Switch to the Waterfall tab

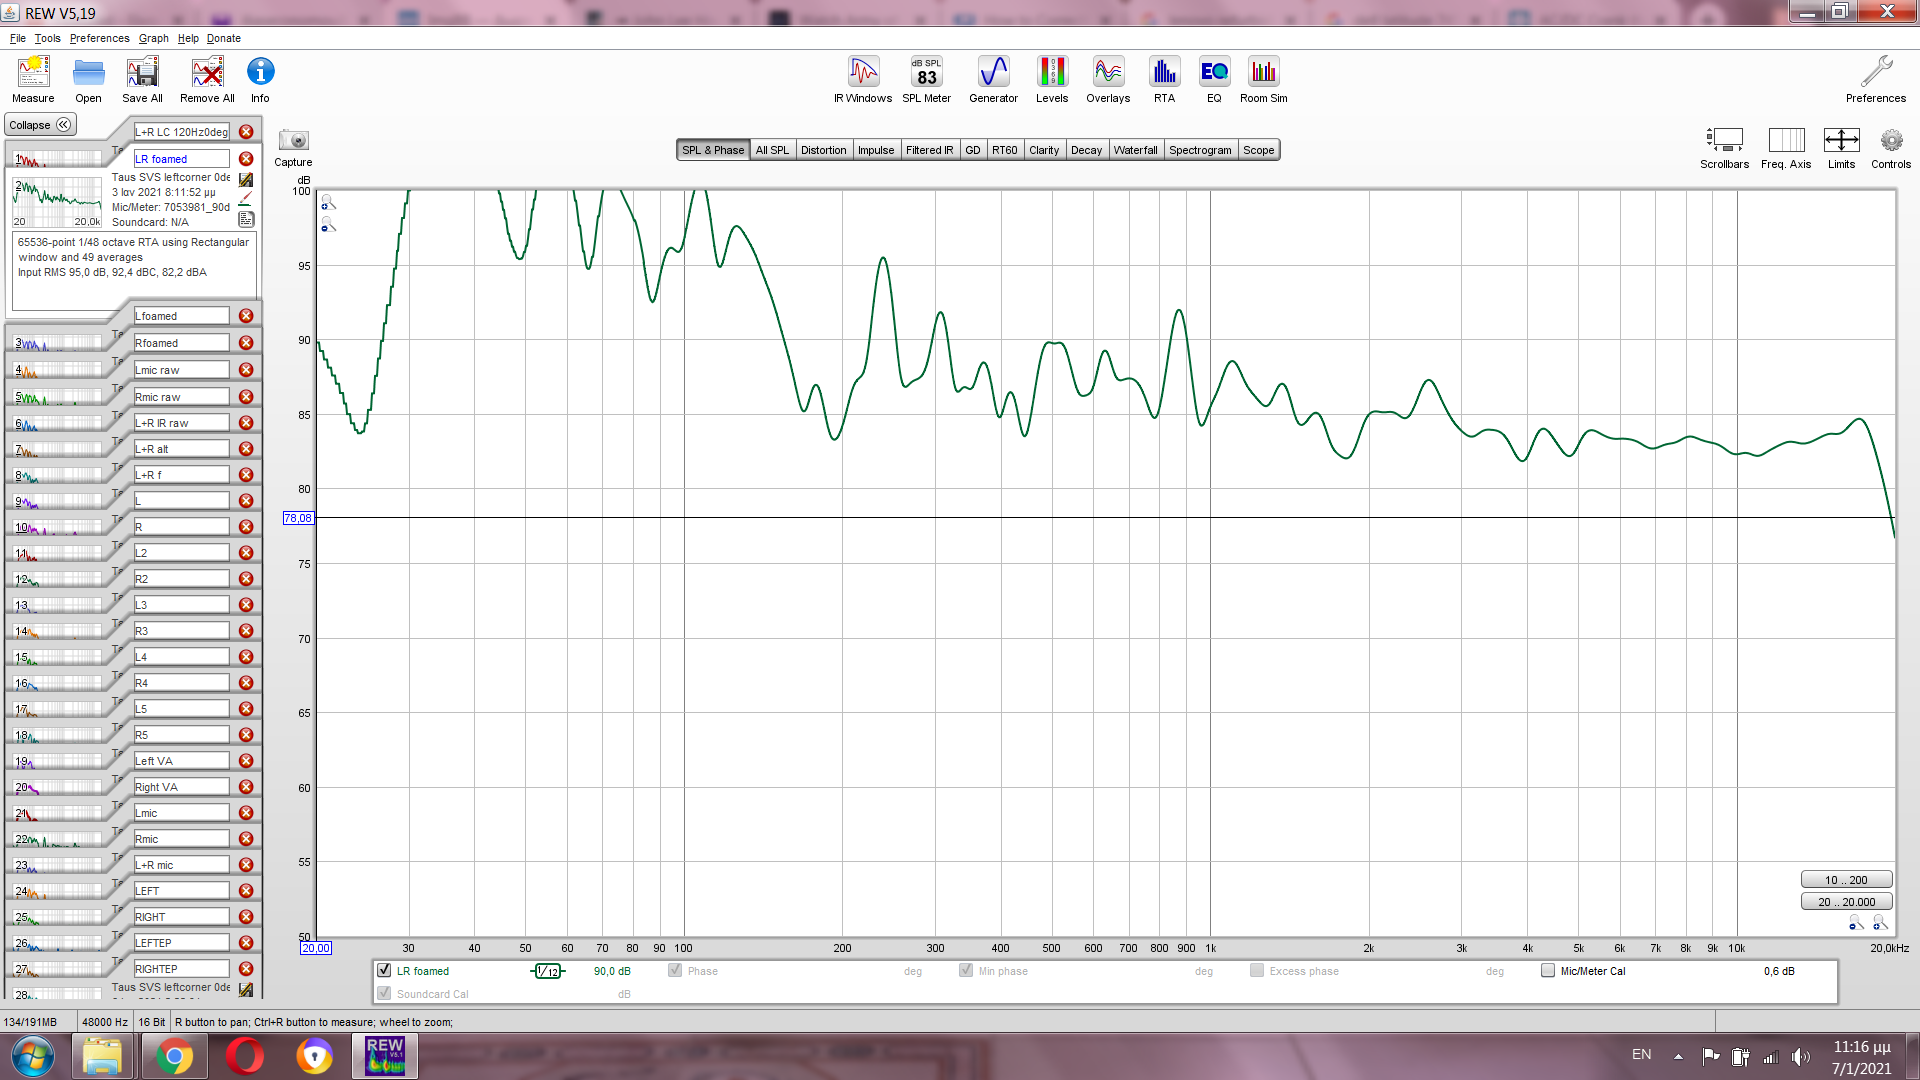click(1135, 150)
